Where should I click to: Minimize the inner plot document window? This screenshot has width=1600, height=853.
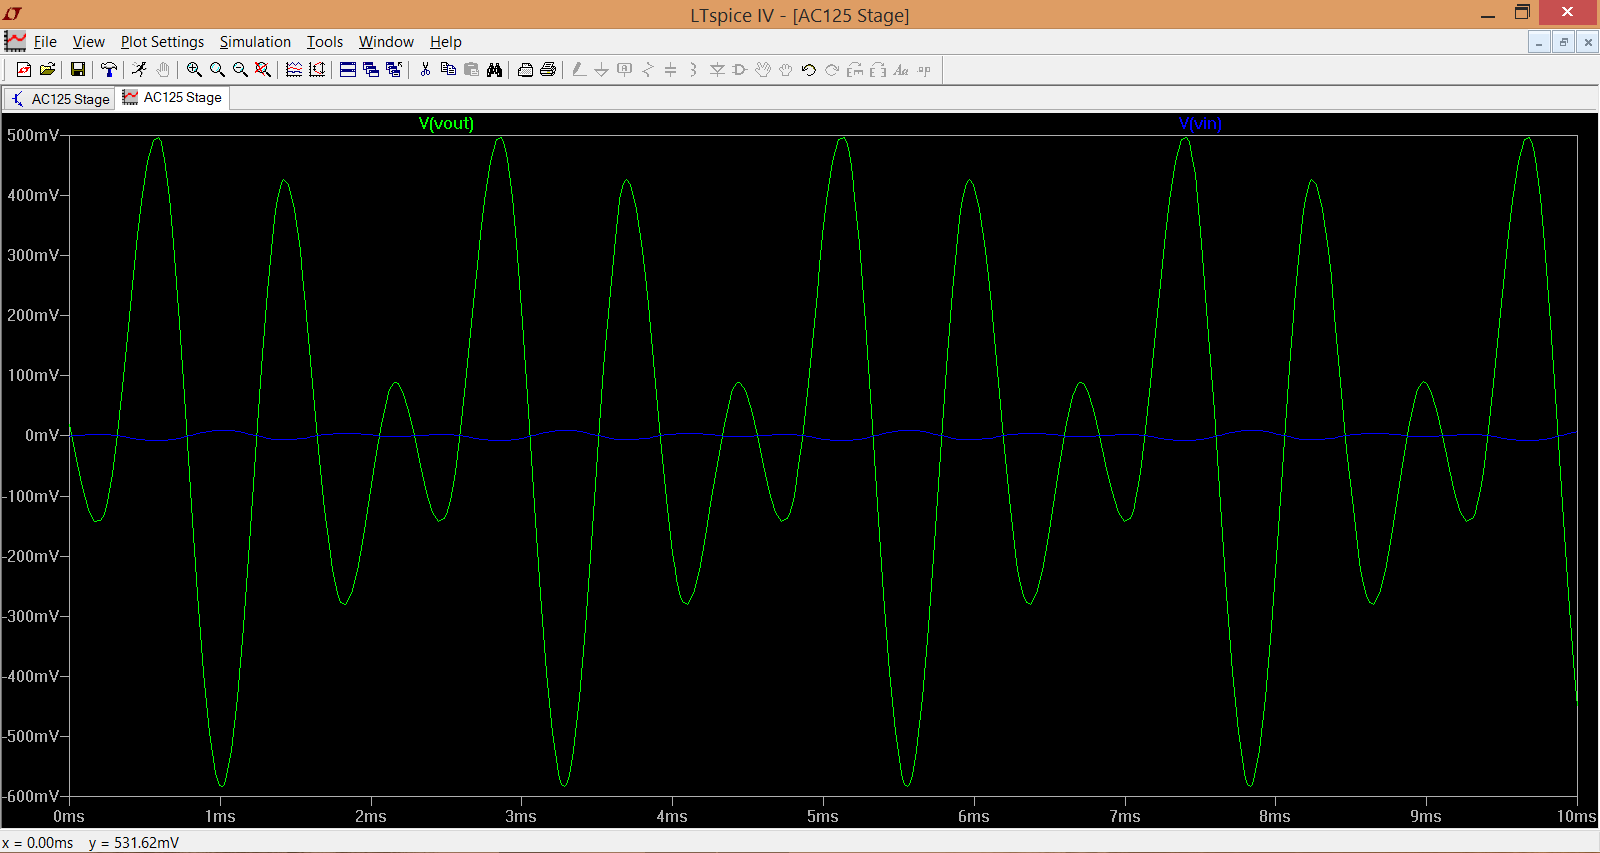(1539, 42)
